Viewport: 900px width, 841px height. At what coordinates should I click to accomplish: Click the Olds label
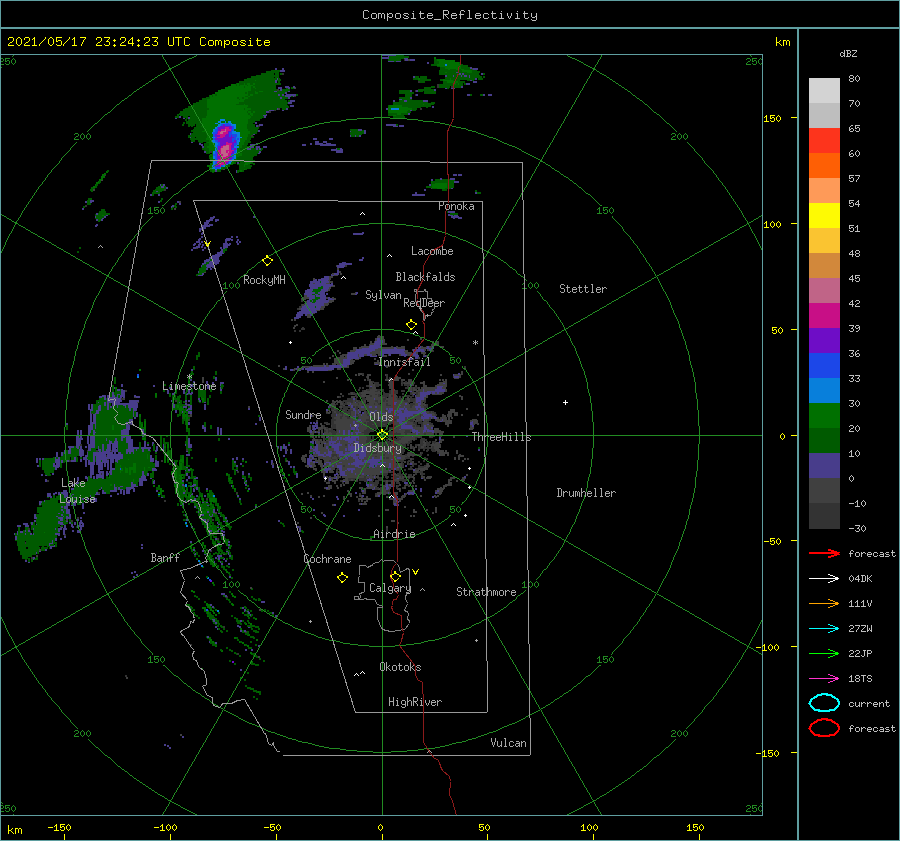pyautogui.click(x=381, y=417)
